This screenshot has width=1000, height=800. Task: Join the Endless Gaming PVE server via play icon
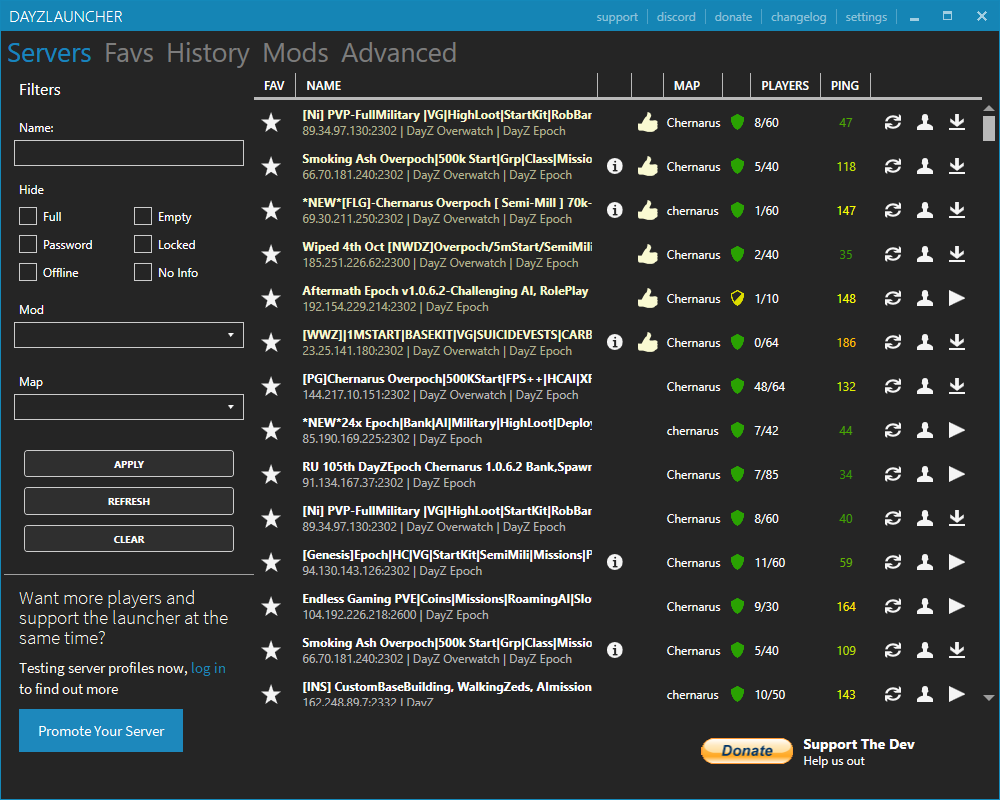tap(957, 606)
